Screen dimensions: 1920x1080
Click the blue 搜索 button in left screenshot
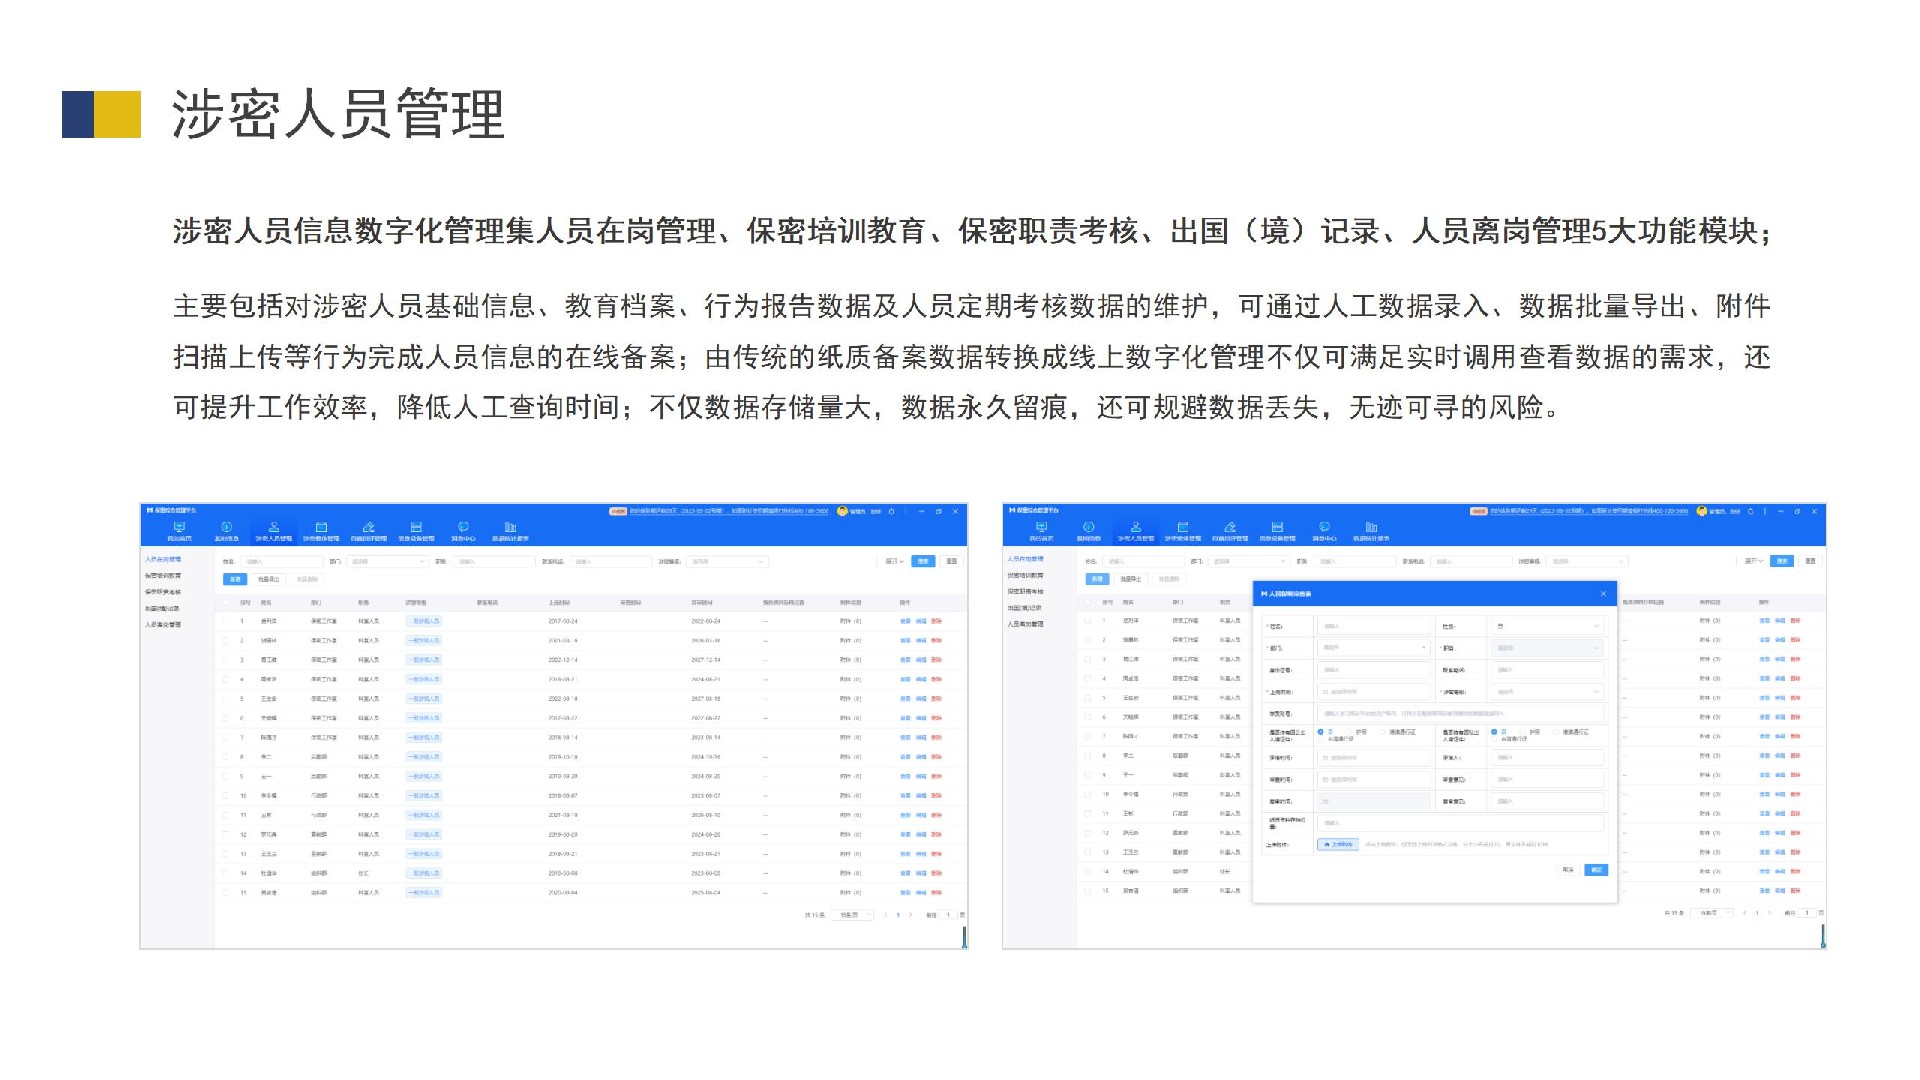click(x=923, y=561)
